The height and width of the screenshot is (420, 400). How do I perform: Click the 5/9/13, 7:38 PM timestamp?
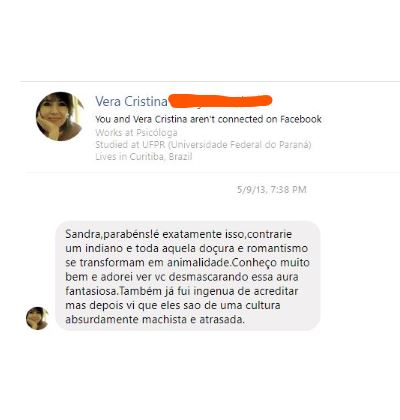click(272, 190)
